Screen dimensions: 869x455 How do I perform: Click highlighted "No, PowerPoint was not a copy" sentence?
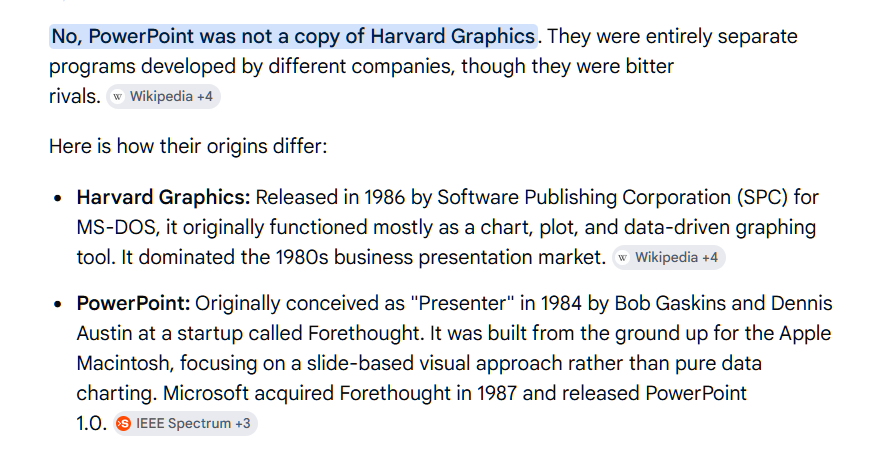point(293,37)
